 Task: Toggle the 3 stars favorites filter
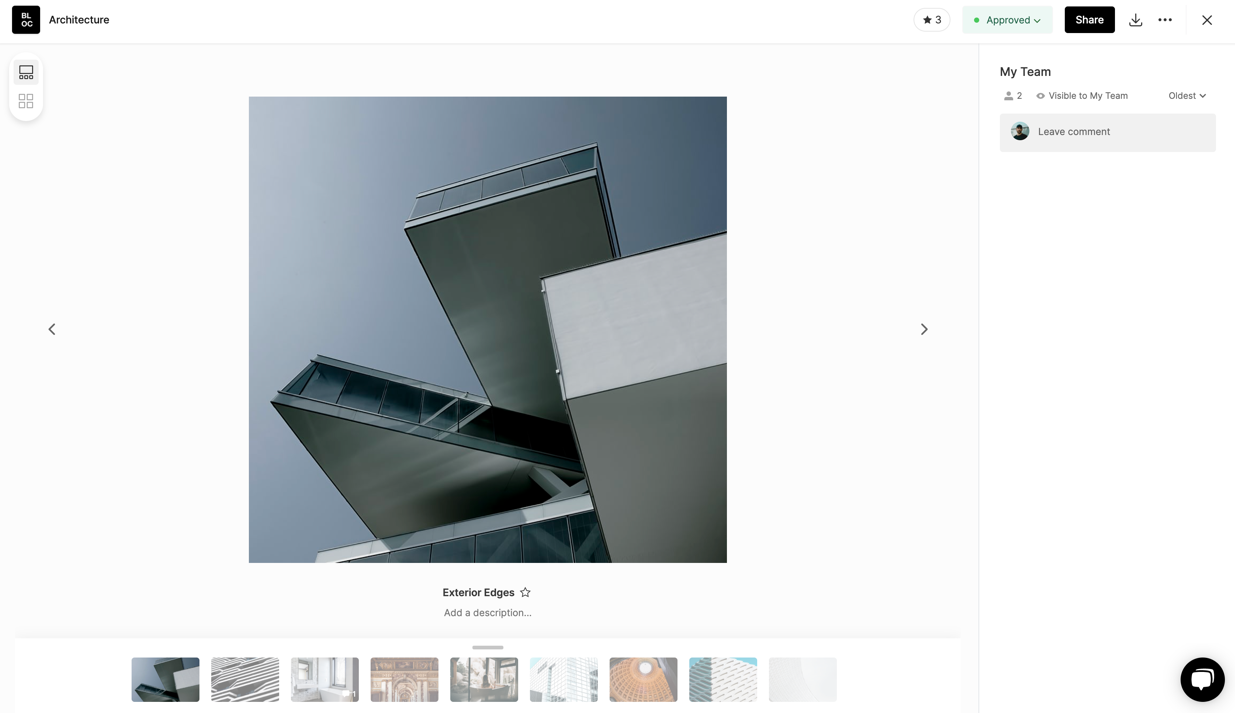(x=931, y=20)
